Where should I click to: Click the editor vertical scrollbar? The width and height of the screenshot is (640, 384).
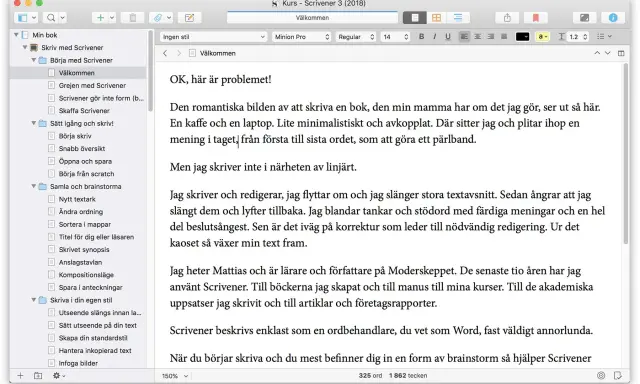click(626, 154)
